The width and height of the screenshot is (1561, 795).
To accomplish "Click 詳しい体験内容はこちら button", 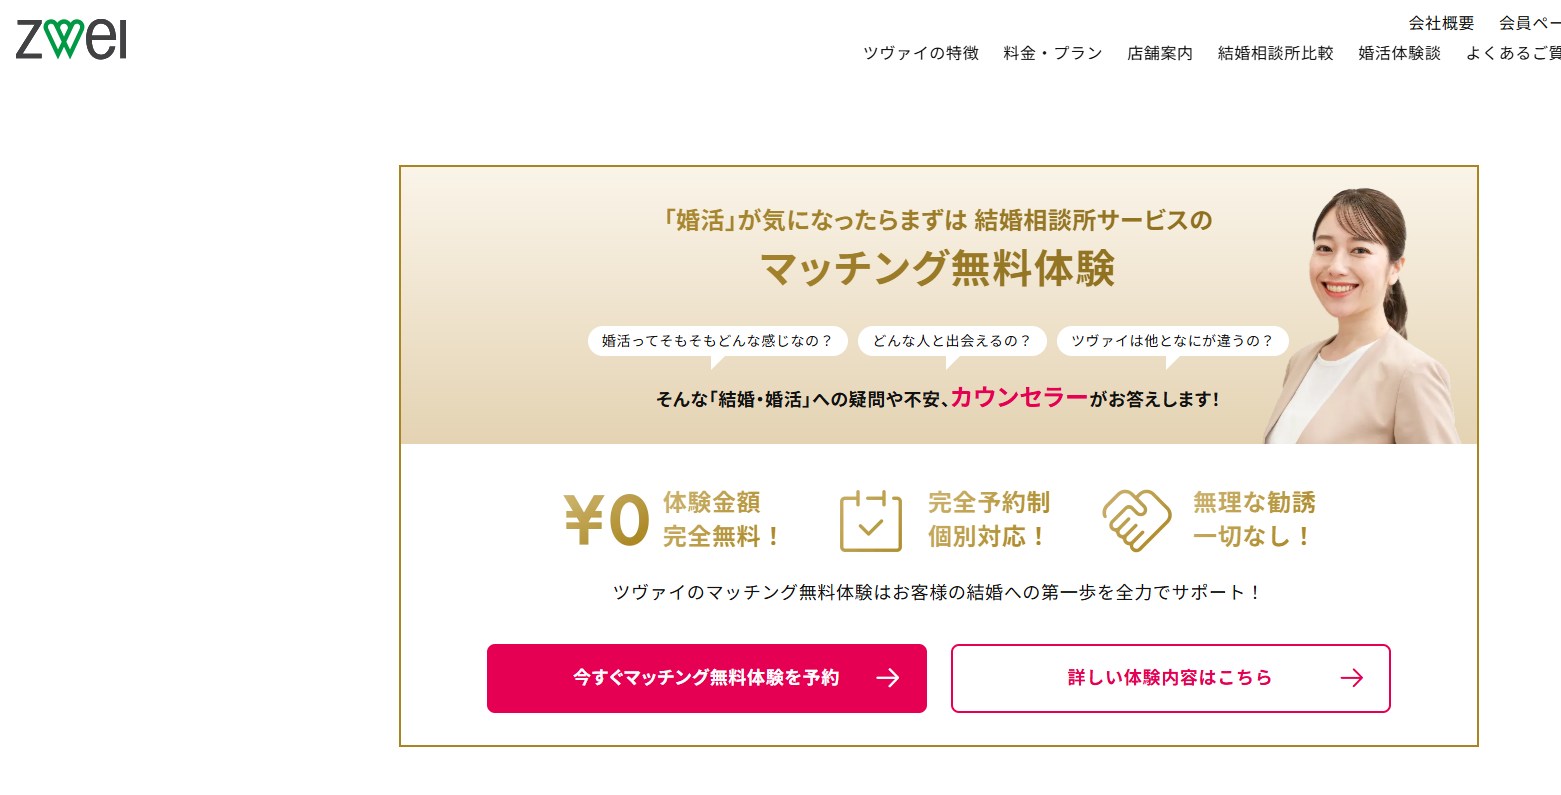I will pos(1169,678).
